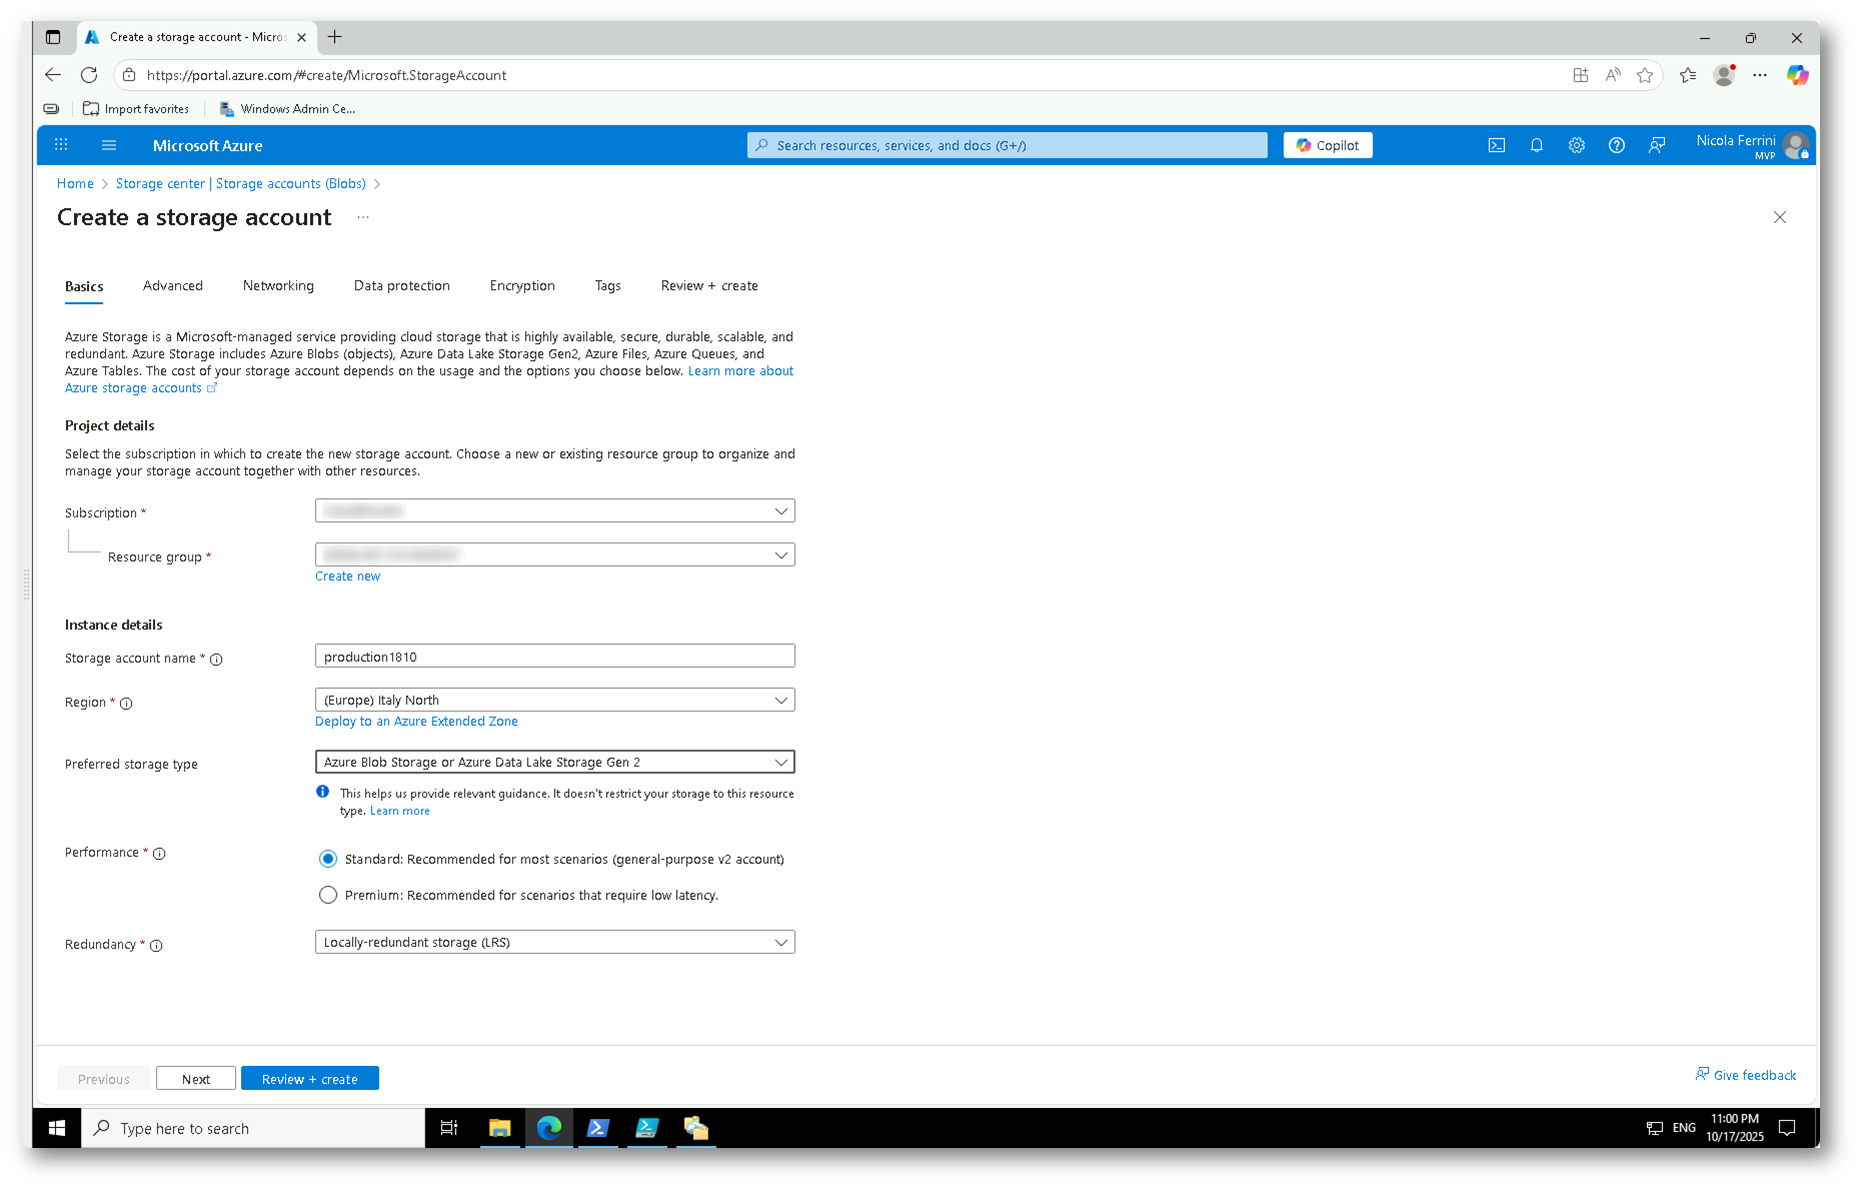Click the Read aloud icon in address bar
Viewport: 1862px width, 1190px height.
coord(1613,75)
